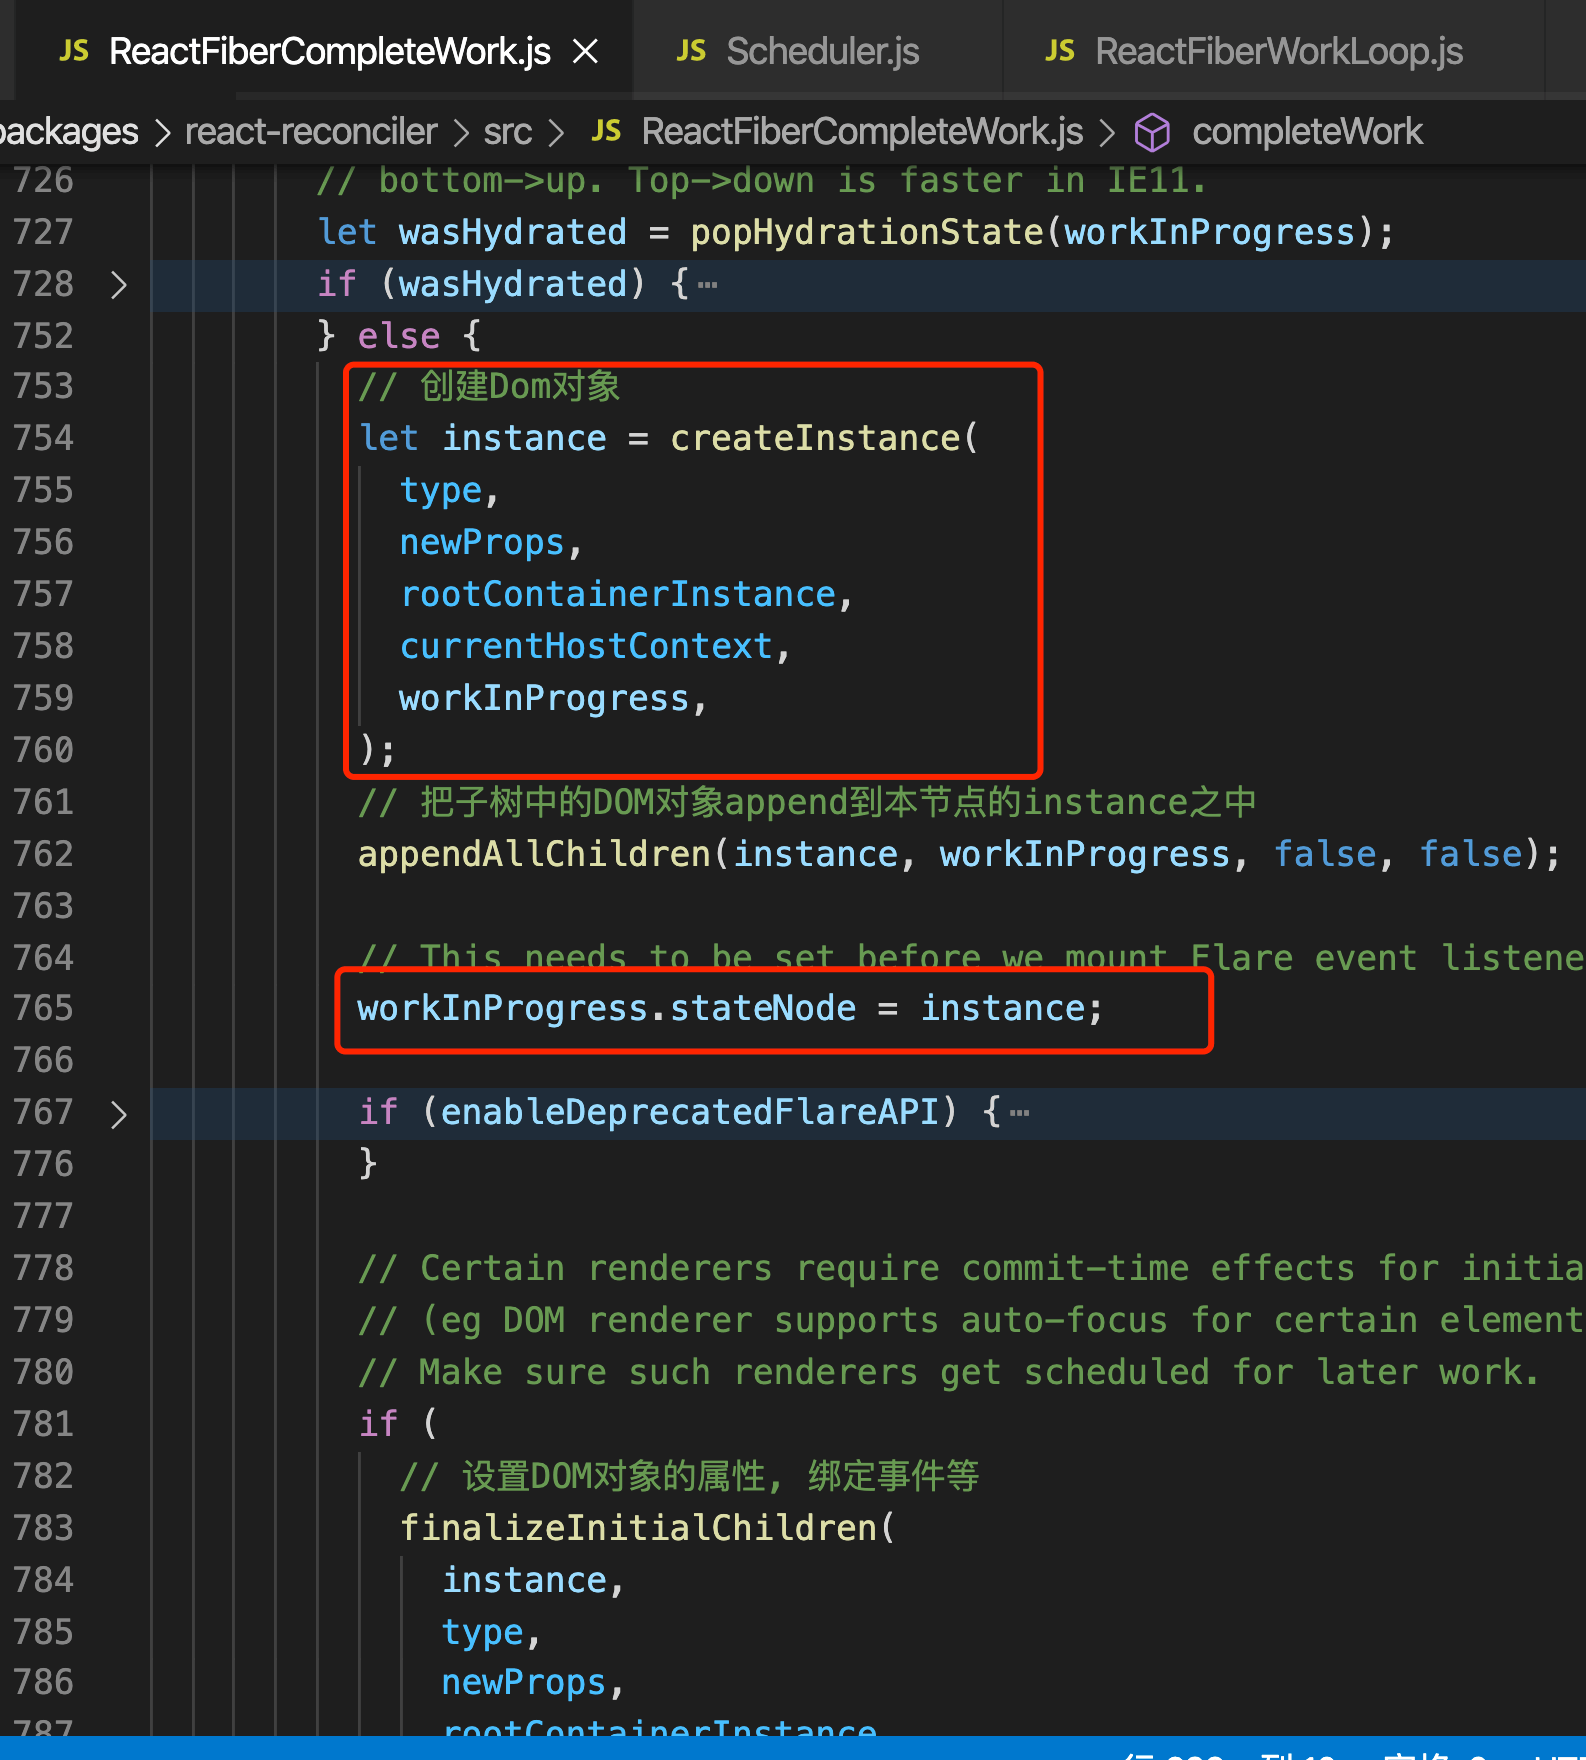
Task: Click the completeWork cube symbol icon
Action: tap(1152, 132)
